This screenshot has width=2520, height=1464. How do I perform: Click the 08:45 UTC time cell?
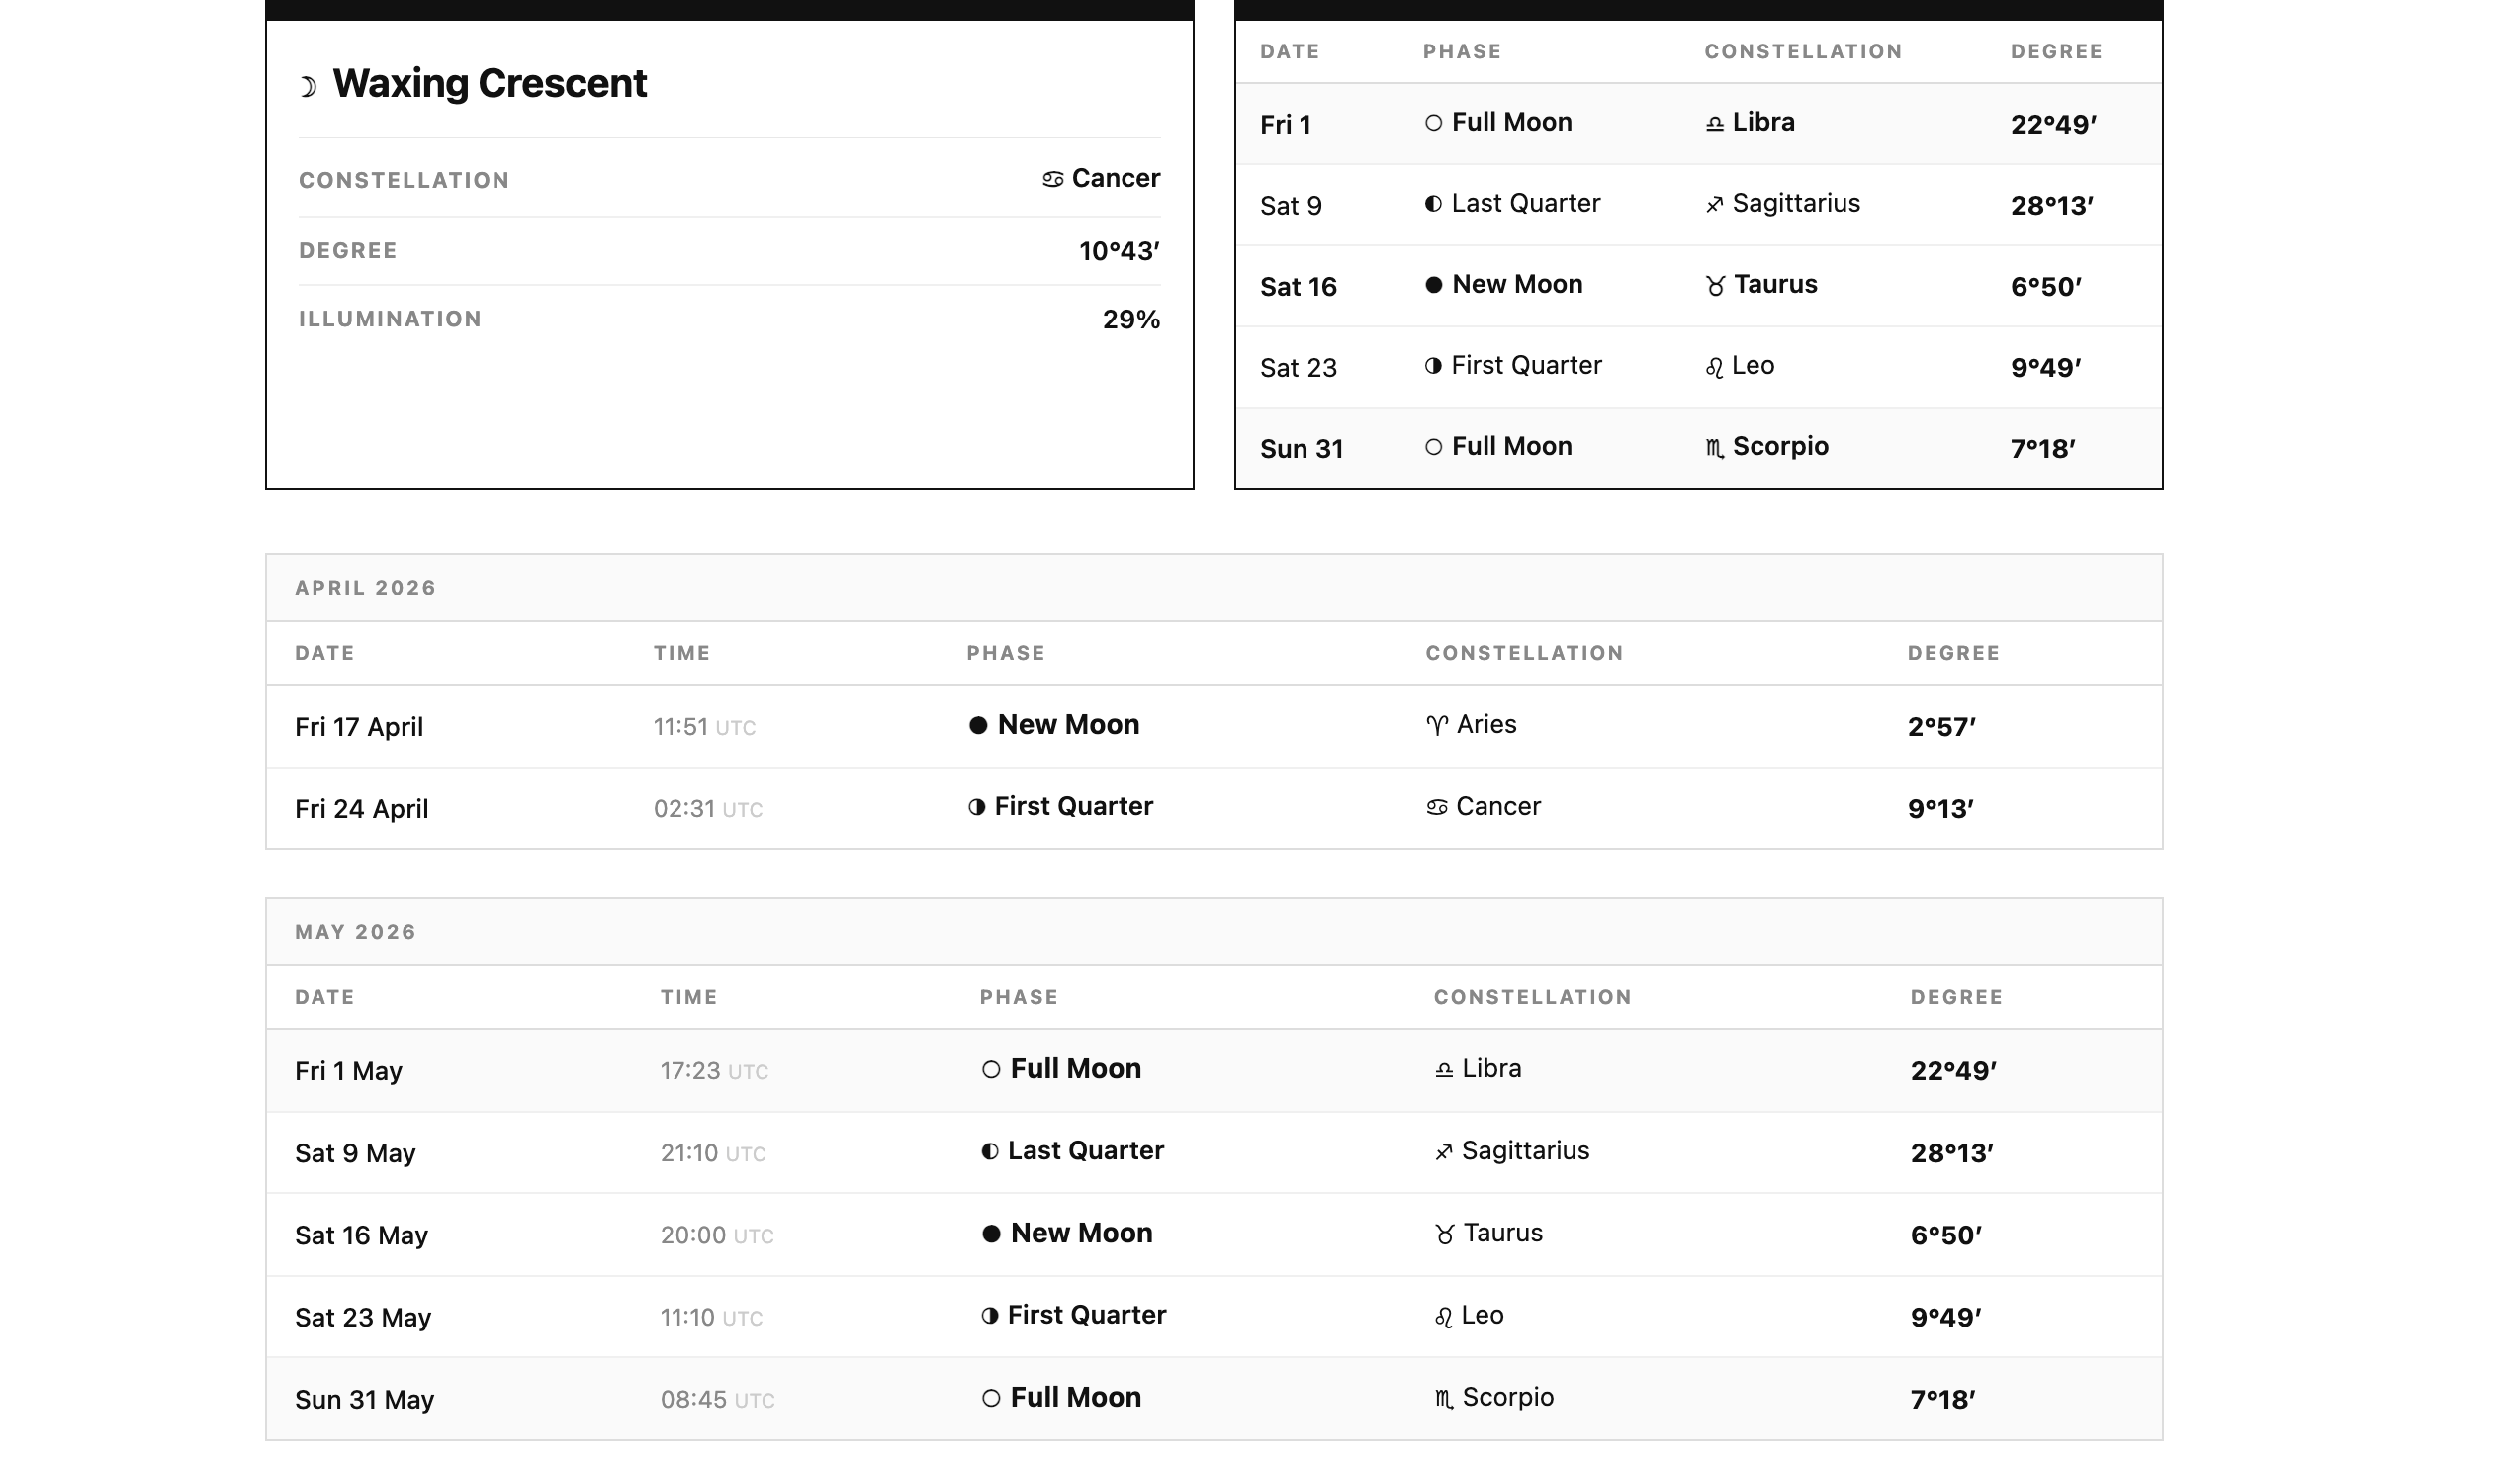point(718,1399)
